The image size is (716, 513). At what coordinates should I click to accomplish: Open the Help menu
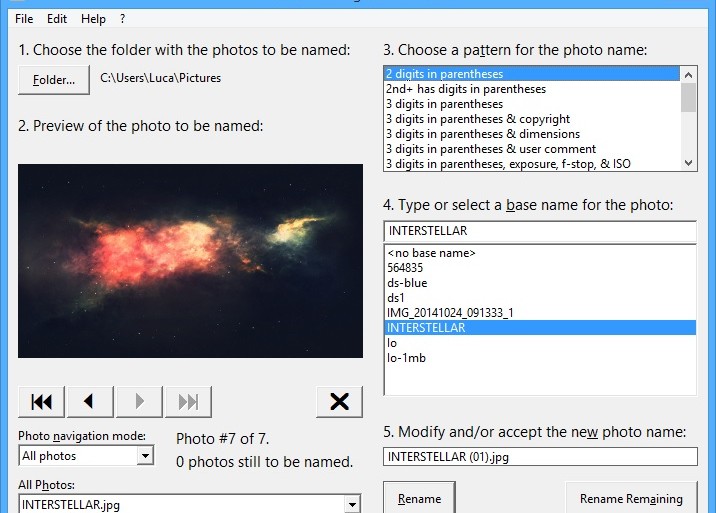[93, 19]
